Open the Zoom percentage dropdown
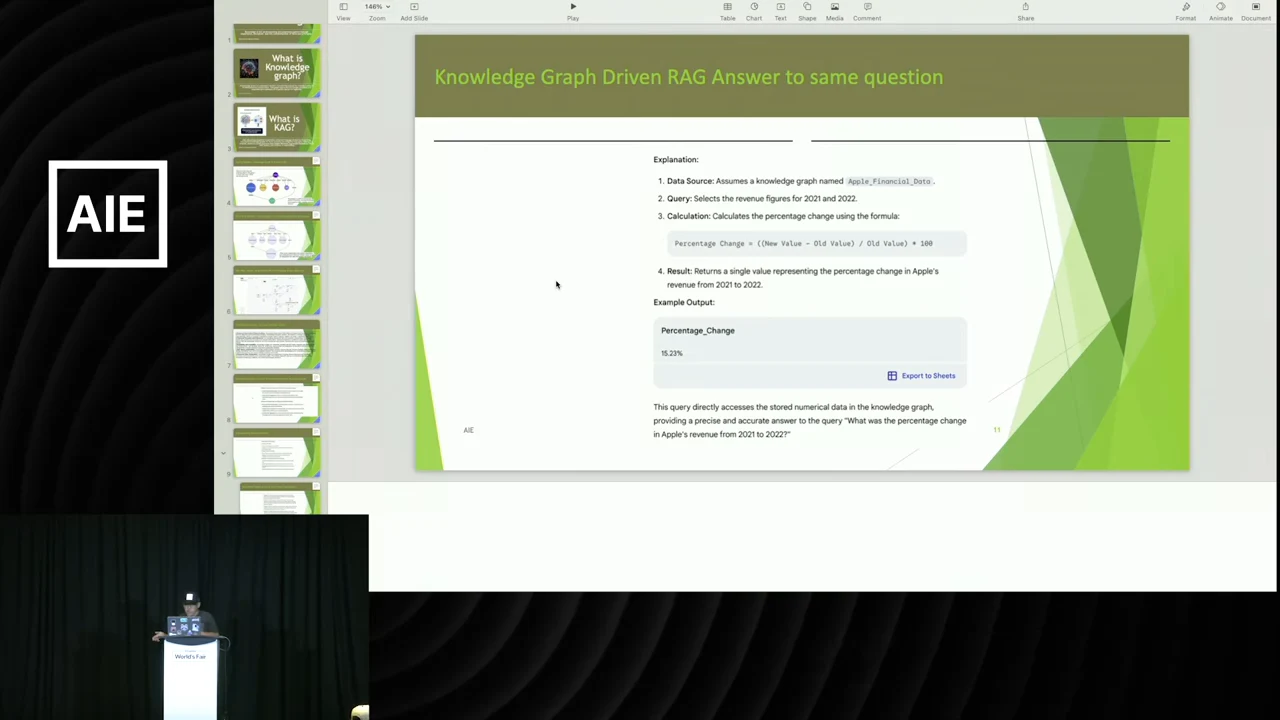The height and width of the screenshot is (720, 1280). click(377, 11)
